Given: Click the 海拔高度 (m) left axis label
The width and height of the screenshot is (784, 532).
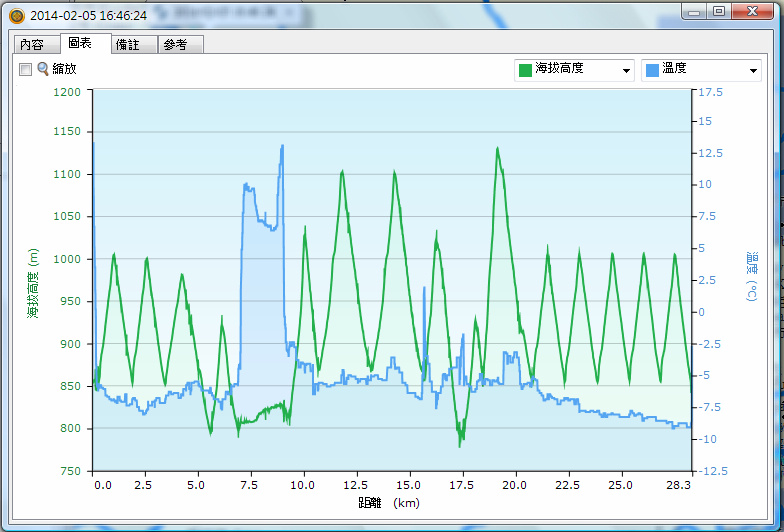Looking at the screenshot, I should 33,281.
